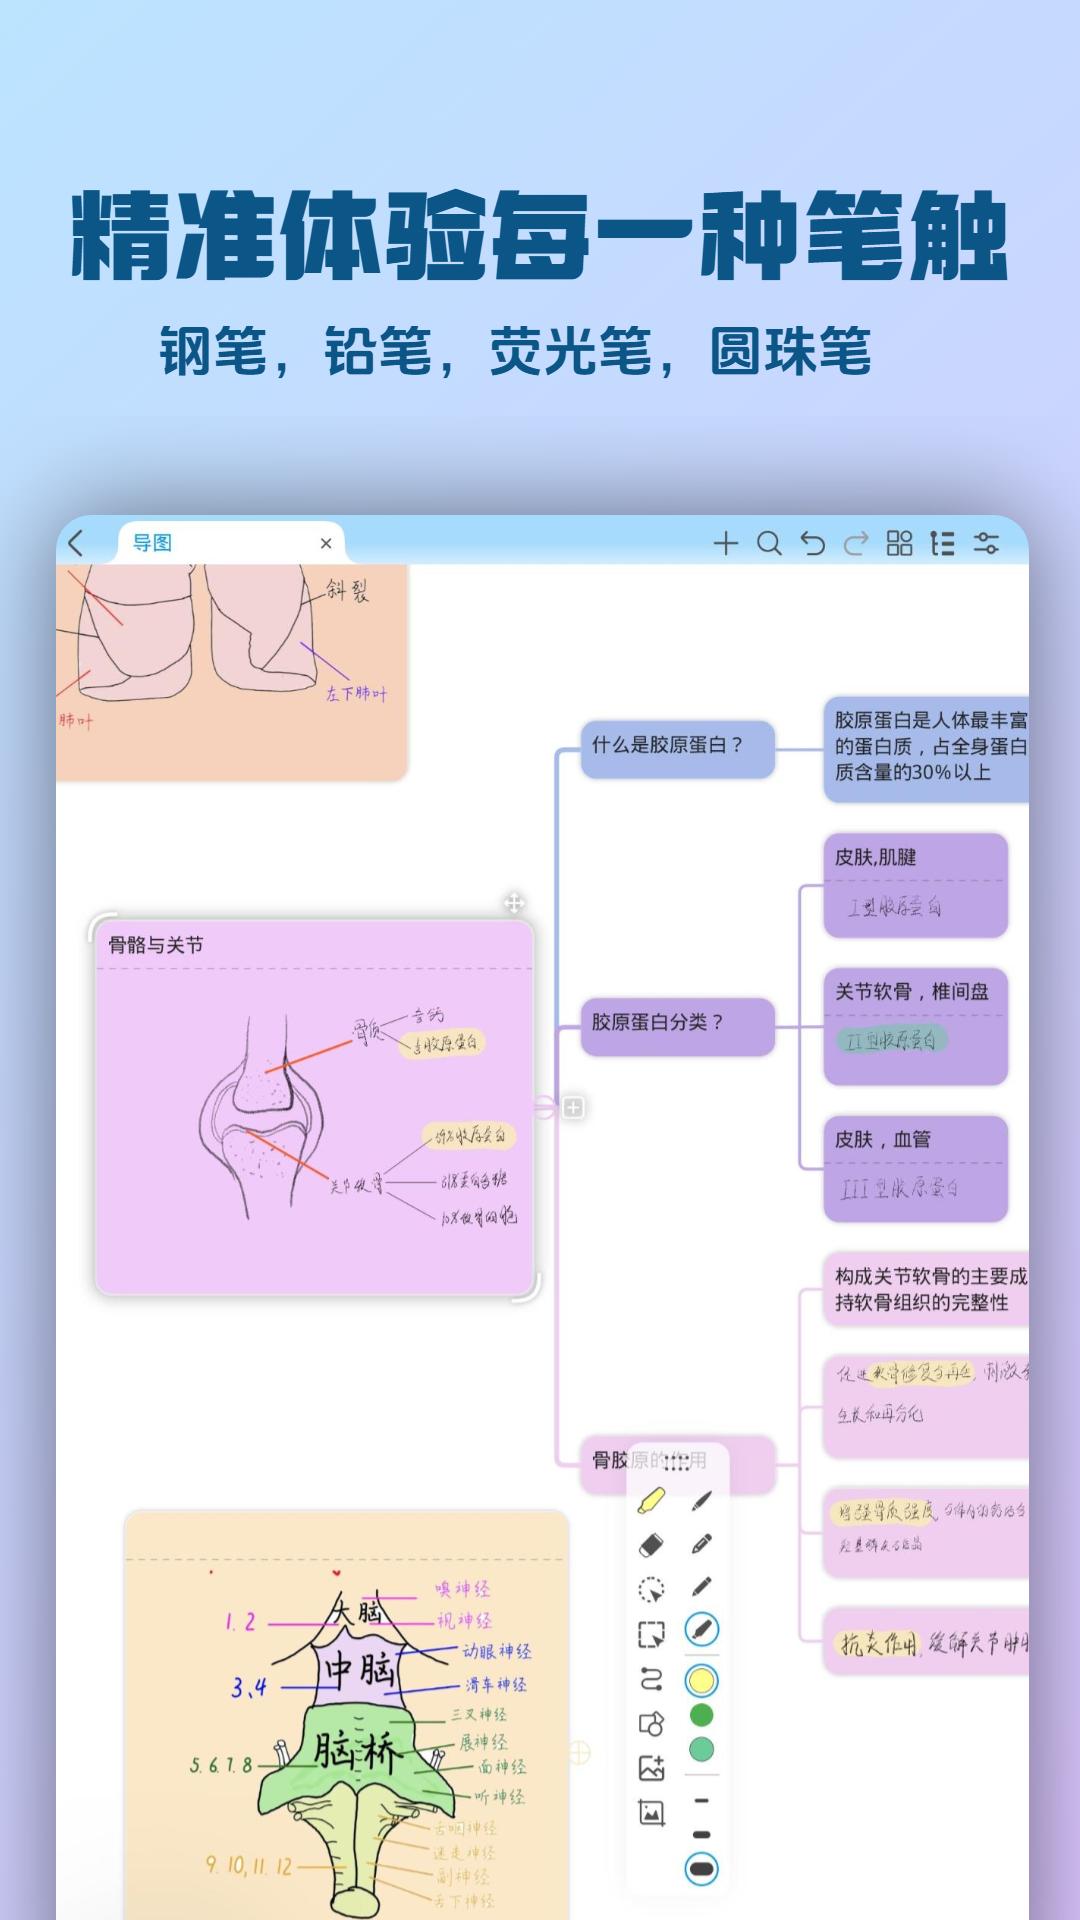The height and width of the screenshot is (1920, 1080).
Task: Select the 什么是胶原蛋白？ node
Action: pyautogui.click(x=677, y=746)
